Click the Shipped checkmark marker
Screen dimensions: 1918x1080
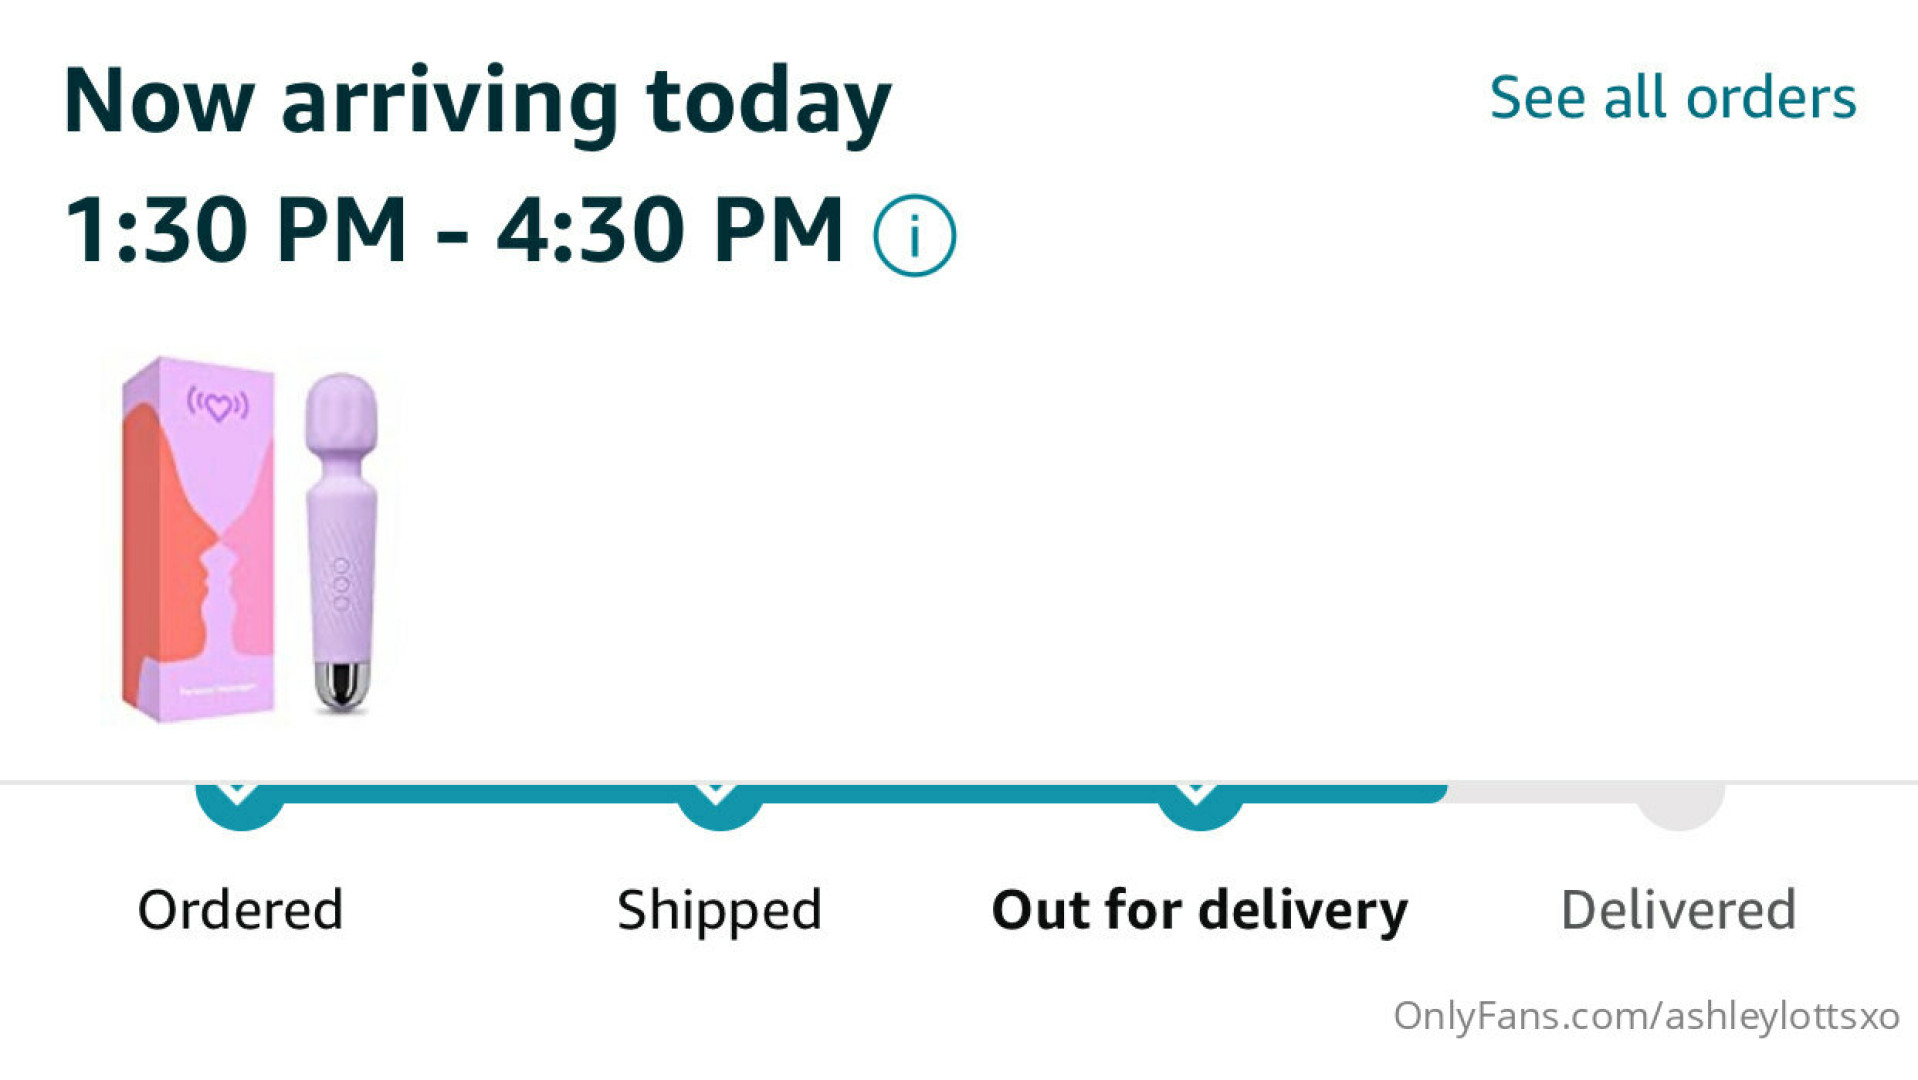tap(719, 804)
